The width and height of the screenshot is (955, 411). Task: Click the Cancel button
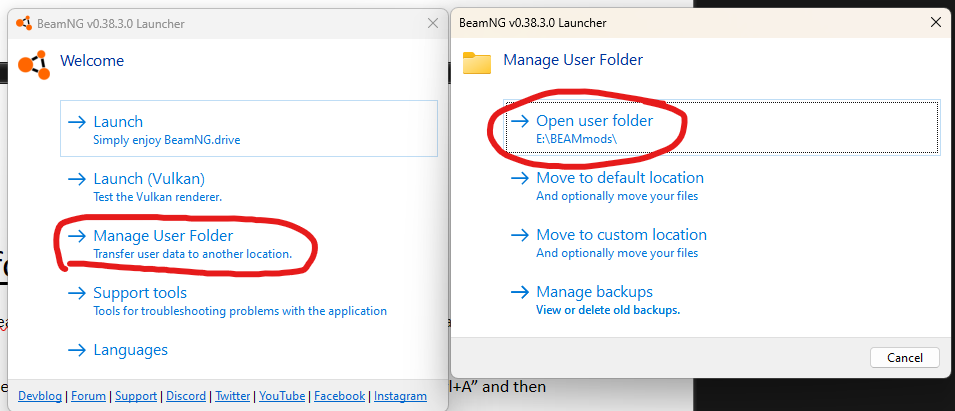[904, 357]
